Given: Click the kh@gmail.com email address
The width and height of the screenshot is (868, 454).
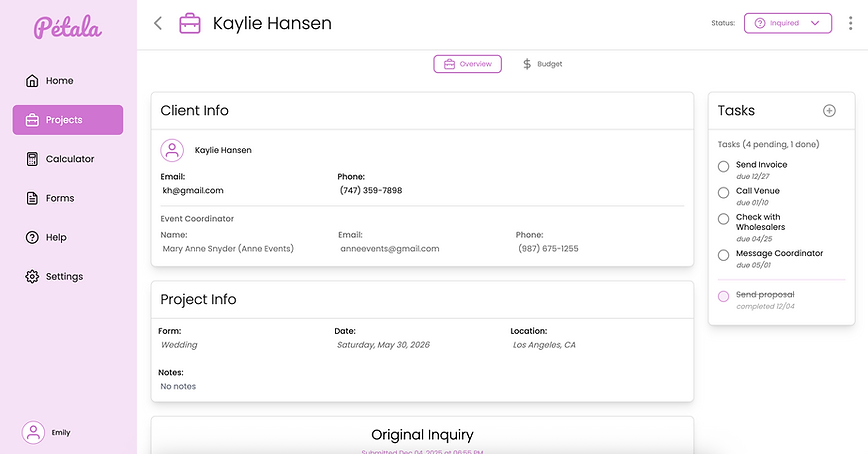Looking at the screenshot, I should [193, 190].
